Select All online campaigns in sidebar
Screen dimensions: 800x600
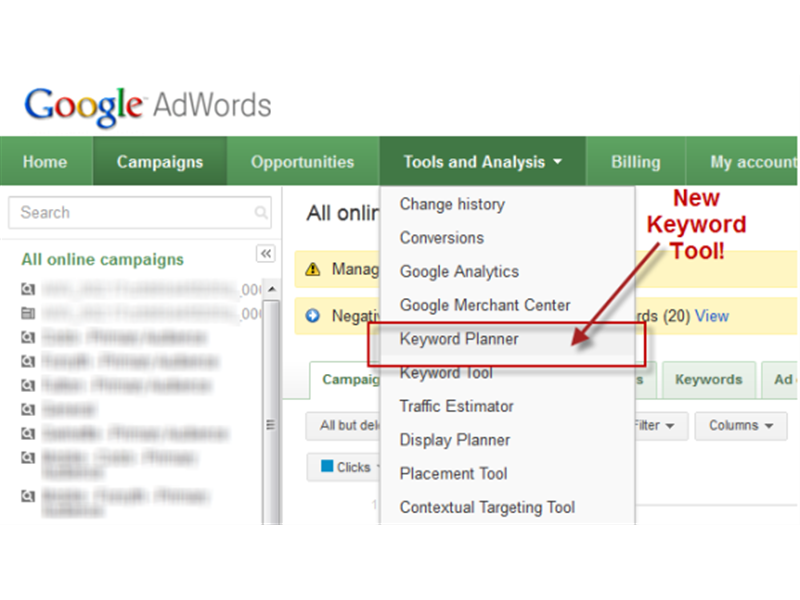102,259
